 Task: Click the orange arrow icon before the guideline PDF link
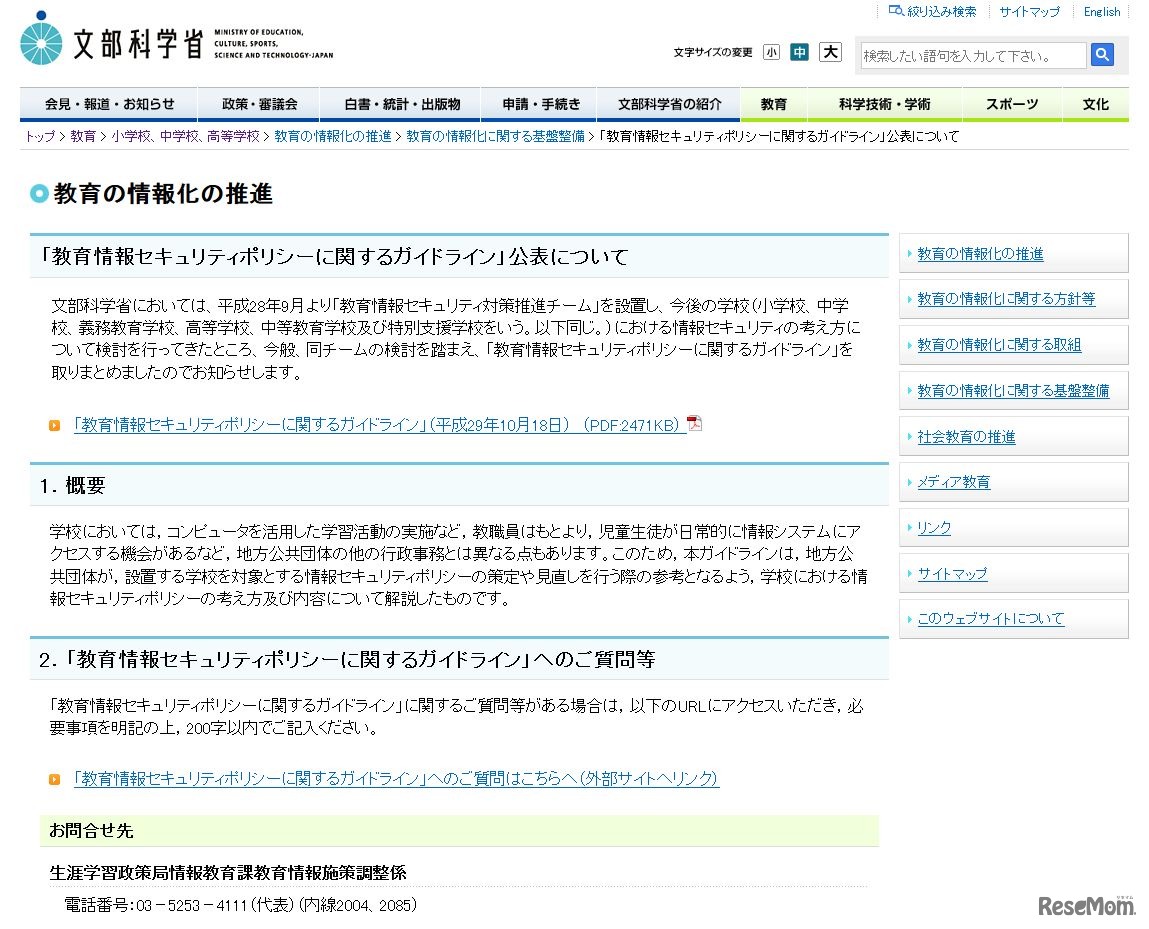pyautogui.click(x=54, y=424)
